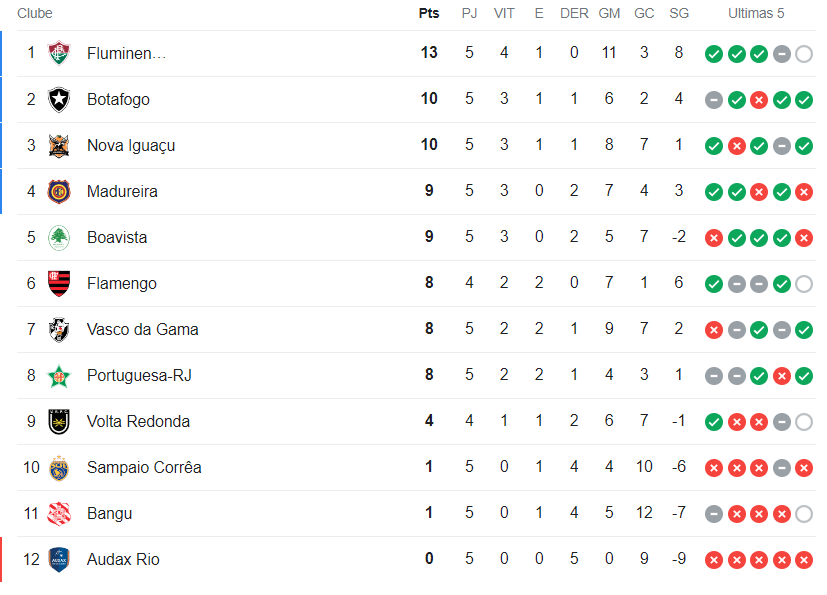Click Fluminense's most recent win indicator
The height and width of the screenshot is (595, 827).
(x=759, y=54)
